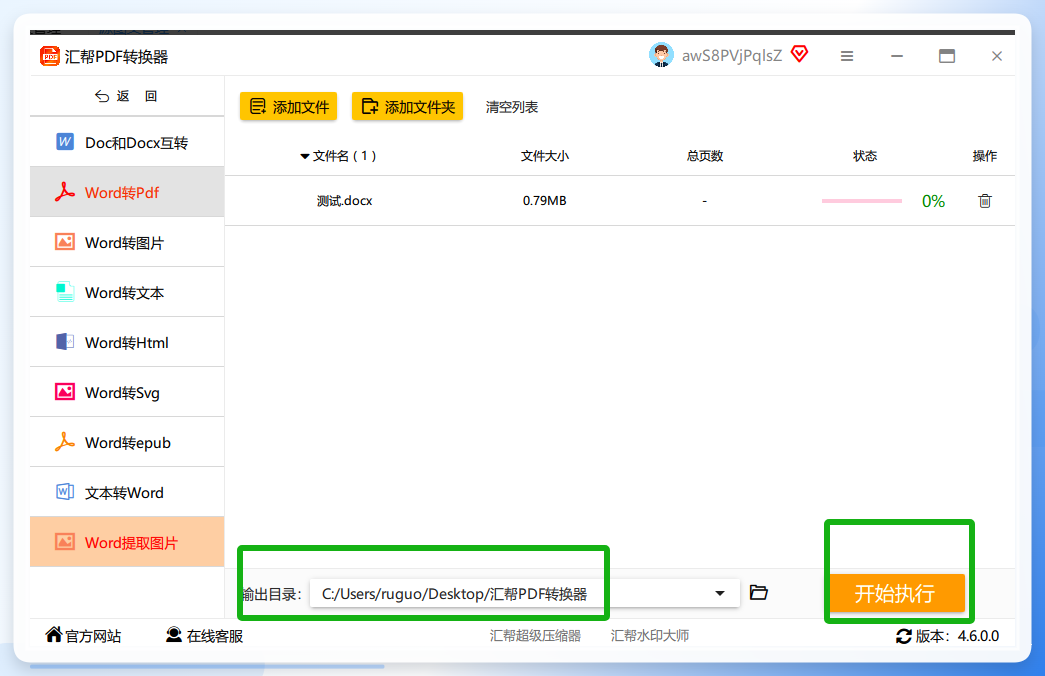Click the image icon beside Word转图片
This screenshot has width=1045, height=676.
coord(65,242)
